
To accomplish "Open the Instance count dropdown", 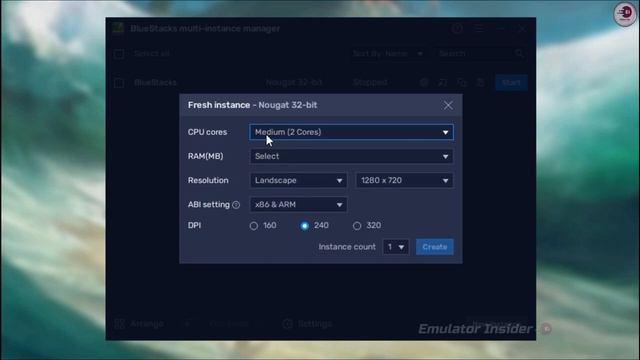I will 396,247.
